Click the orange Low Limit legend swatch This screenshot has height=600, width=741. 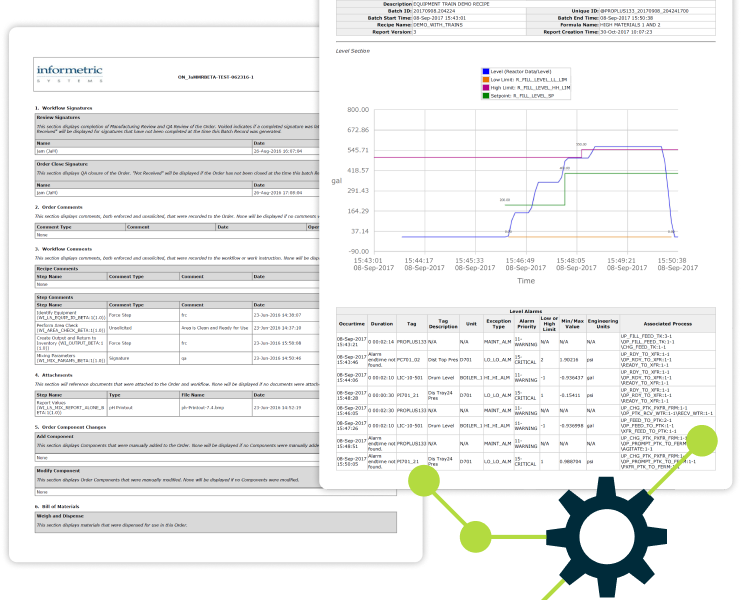(x=486, y=80)
